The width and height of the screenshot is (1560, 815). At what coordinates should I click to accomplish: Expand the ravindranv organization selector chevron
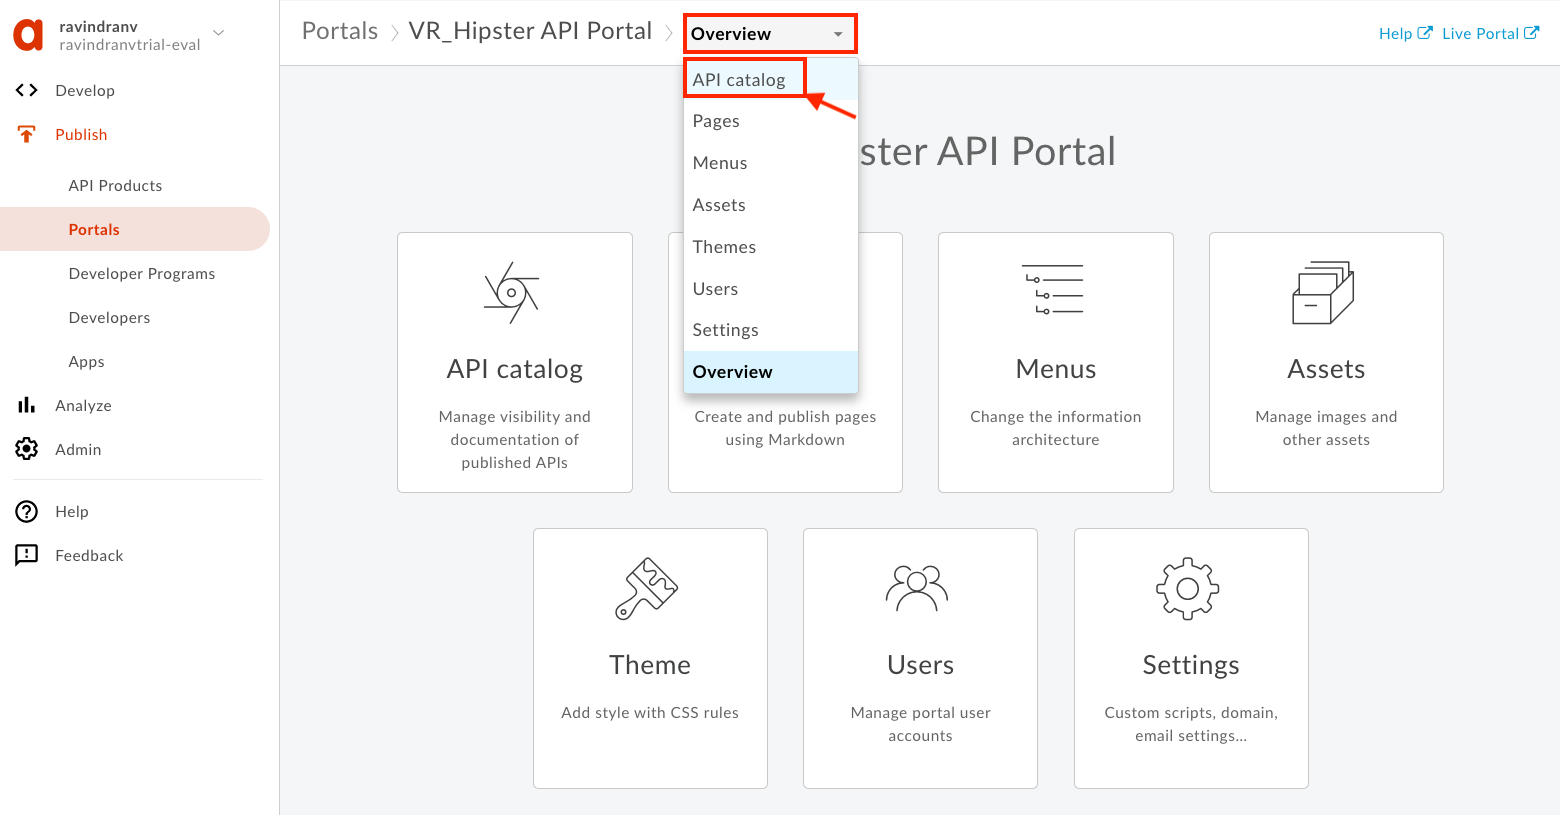[218, 33]
